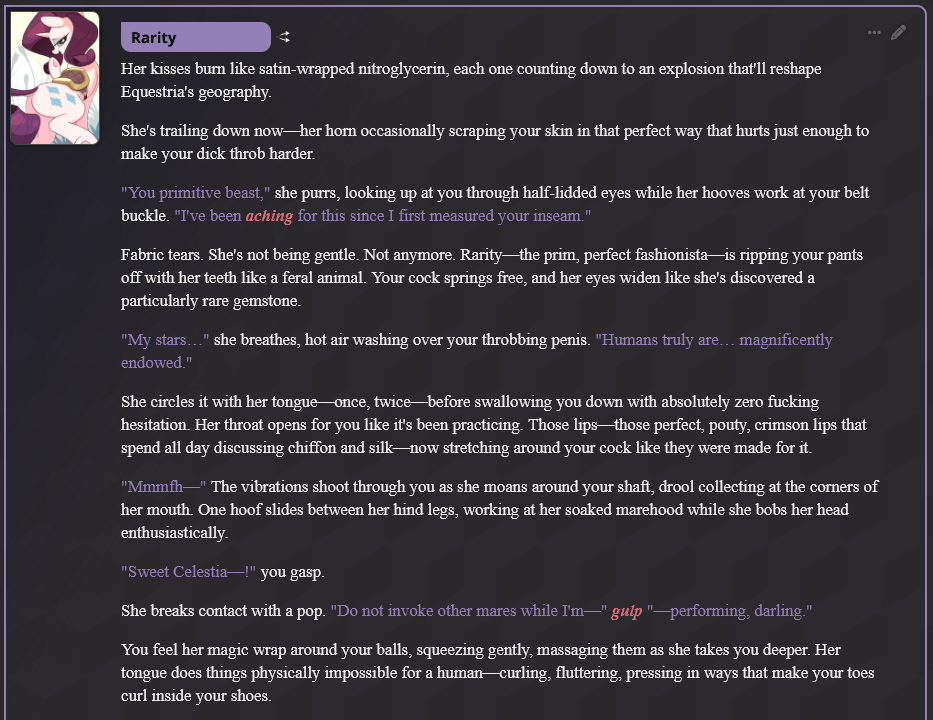Screen dimensions: 933x720
Task: Click the "discussing chiffon and silk" line
Action: pyautogui.click(x=466, y=447)
